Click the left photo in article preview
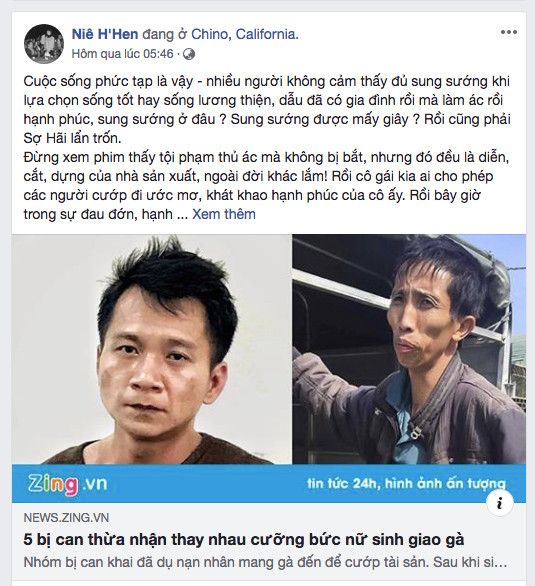The width and height of the screenshot is (535, 586). (x=152, y=349)
